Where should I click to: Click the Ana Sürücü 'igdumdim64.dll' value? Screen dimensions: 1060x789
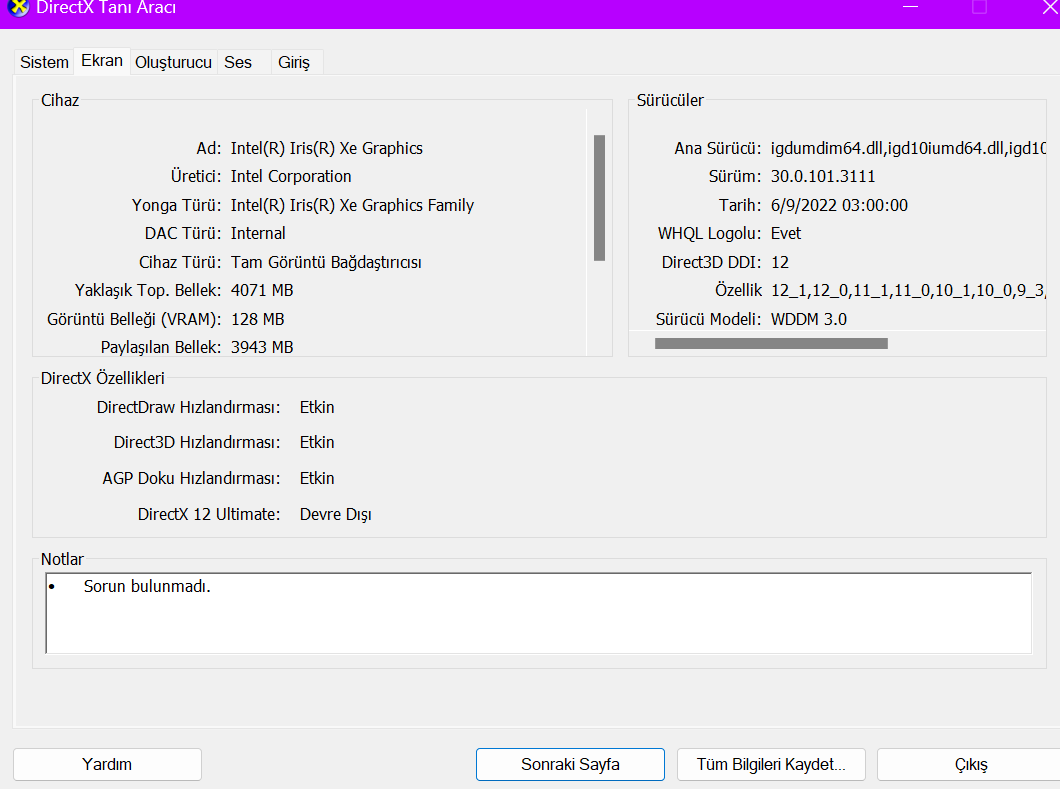pos(908,148)
